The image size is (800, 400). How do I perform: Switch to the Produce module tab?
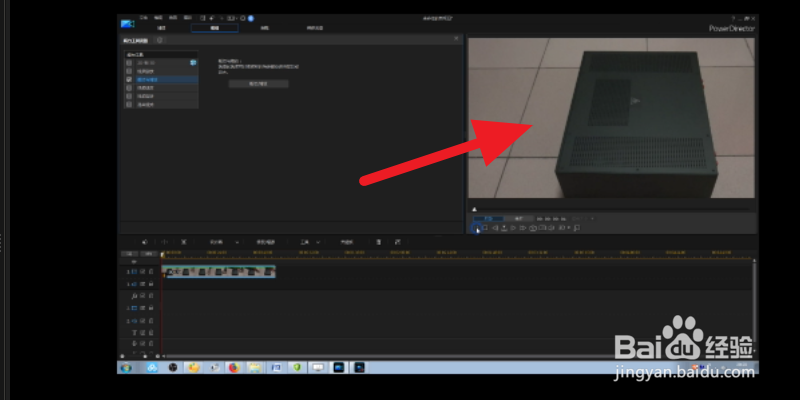(x=264, y=28)
